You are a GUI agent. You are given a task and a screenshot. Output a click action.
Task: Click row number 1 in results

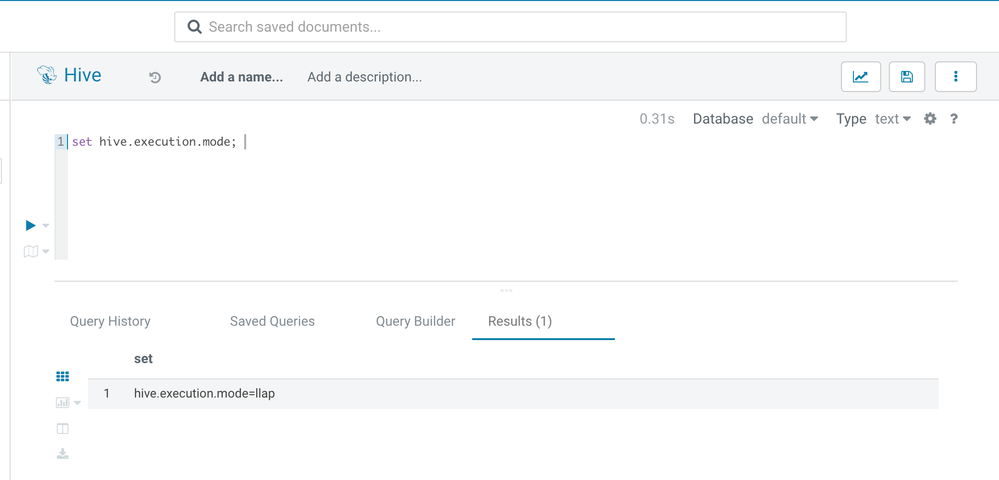(x=106, y=394)
